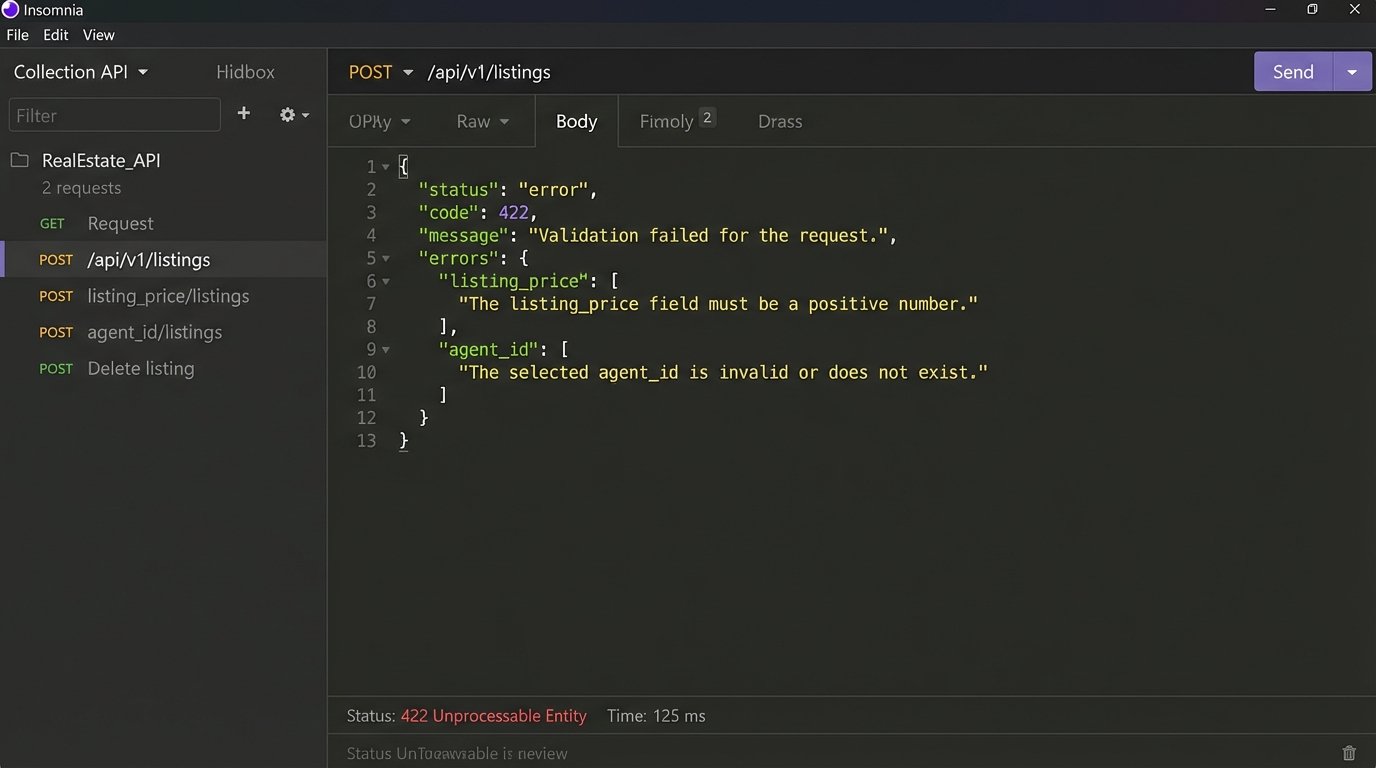Open the Collection API dropdown

click(x=81, y=71)
